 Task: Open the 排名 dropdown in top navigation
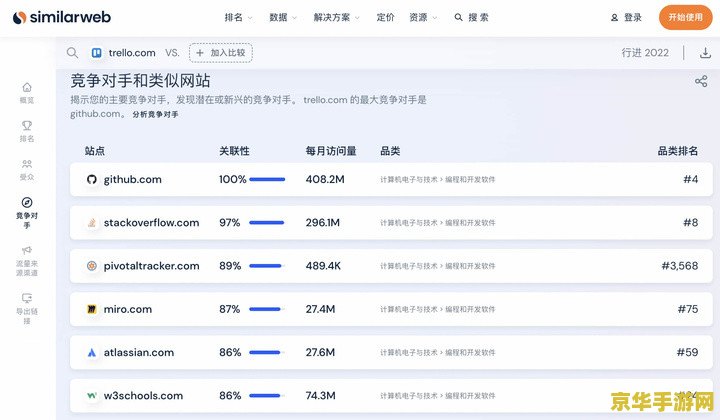coord(238,17)
